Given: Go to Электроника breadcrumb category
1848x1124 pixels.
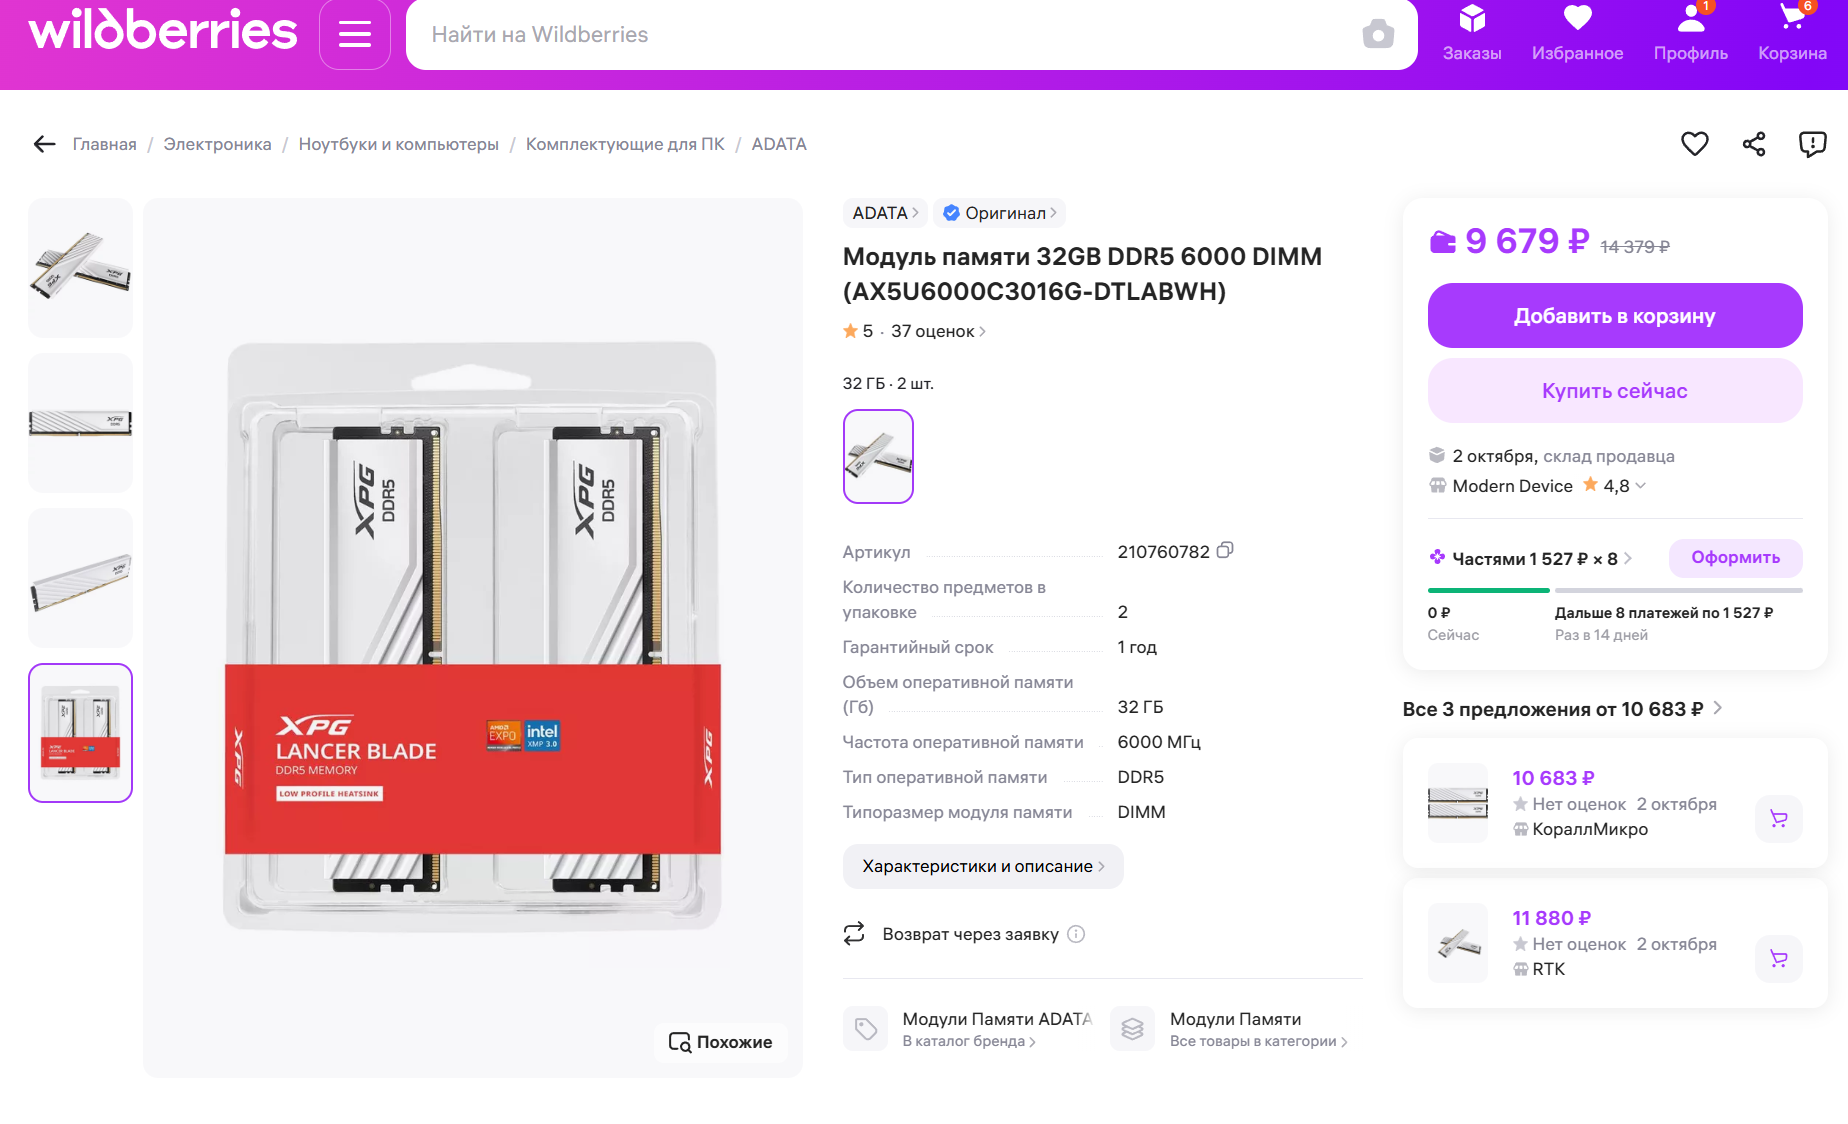Looking at the screenshot, I should click(217, 144).
